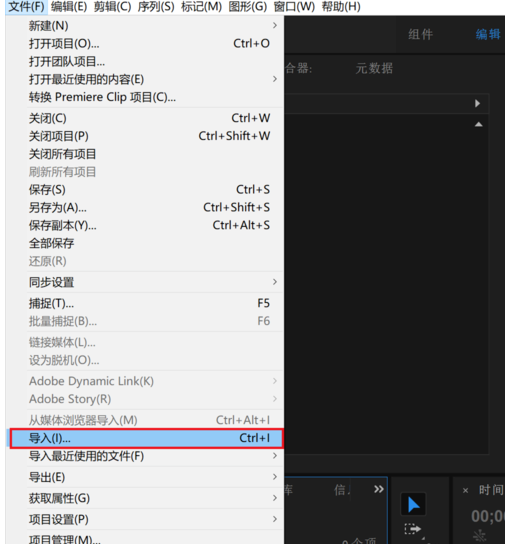Open the 图形(G) menu
This screenshot has height=544, width=505.
click(248, 7)
